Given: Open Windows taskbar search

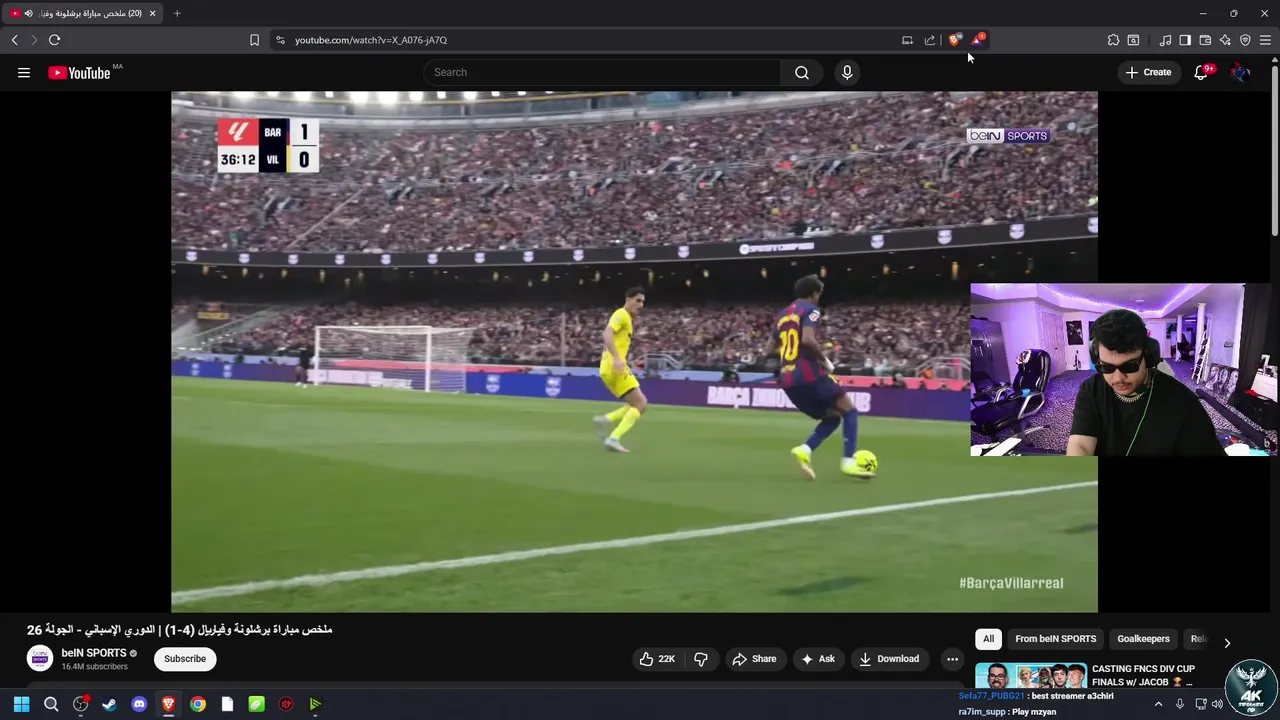Looking at the screenshot, I should [x=51, y=704].
